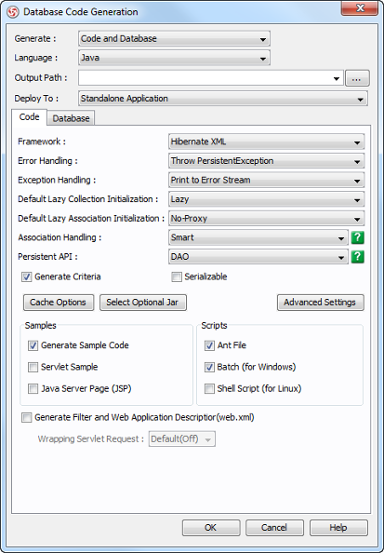Click the Persistent API green help icon
Viewport: 384px width, 553px height.
(x=357, y=257)
